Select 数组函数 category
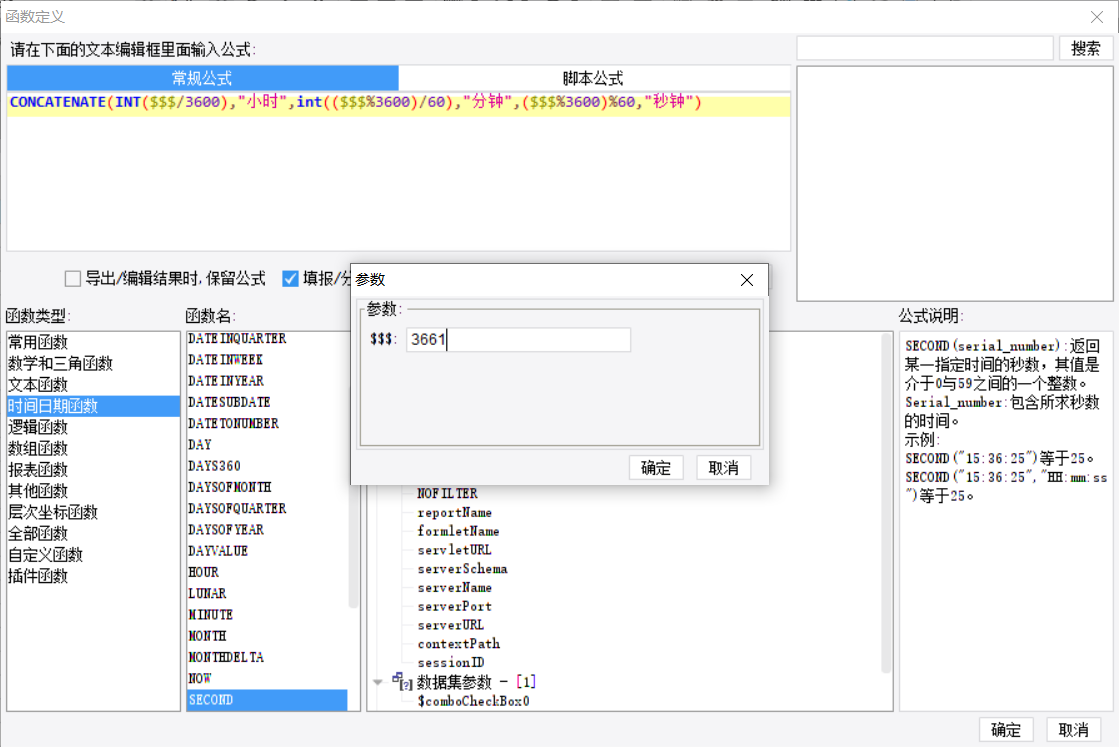 coord(93,448)
